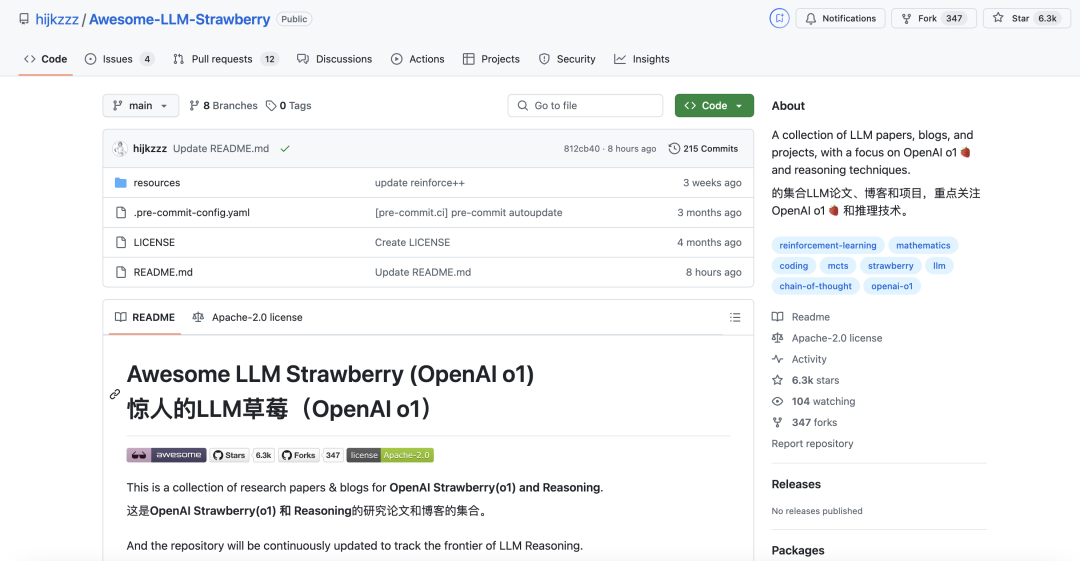Click the green check status icon
Image resolution: width=1080 pixels, height=561 pixels.
pos(285,149)
